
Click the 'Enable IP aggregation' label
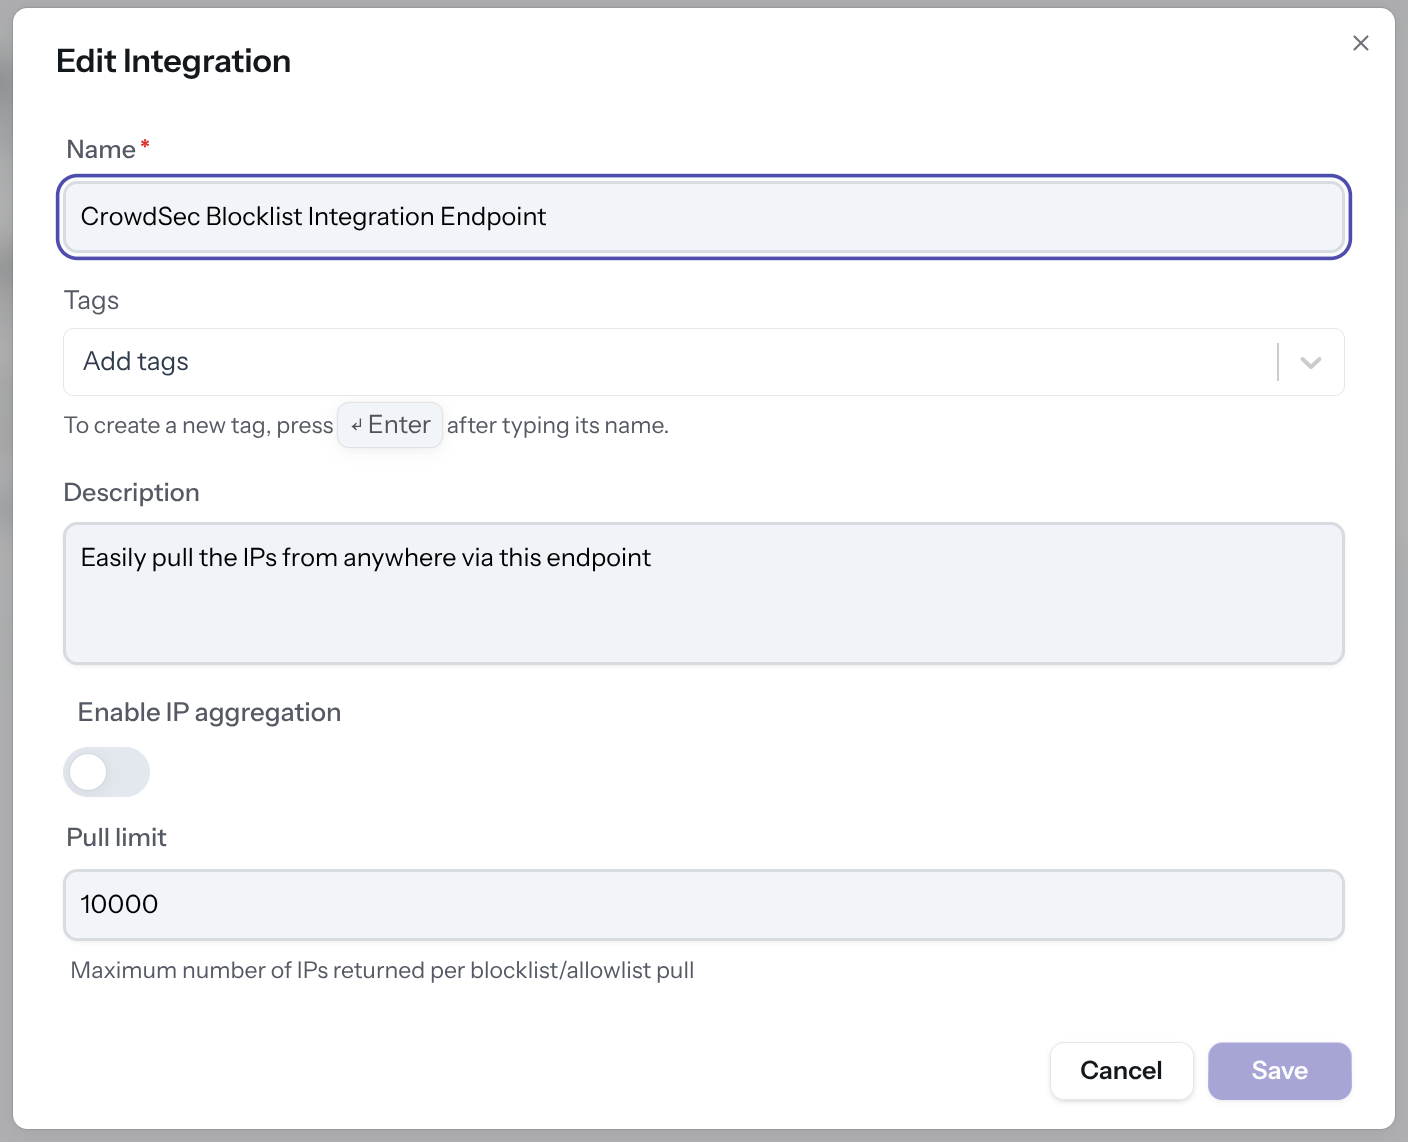point(209,712)
